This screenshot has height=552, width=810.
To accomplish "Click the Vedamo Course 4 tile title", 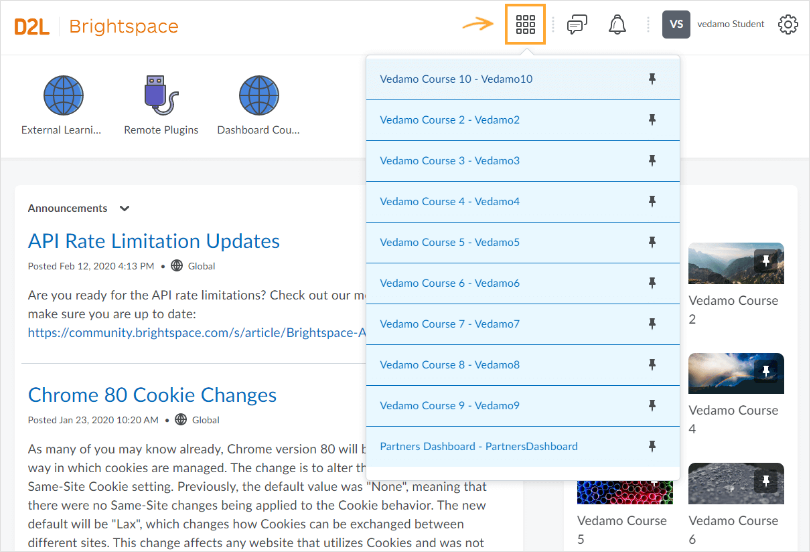I will click(733, 419).
